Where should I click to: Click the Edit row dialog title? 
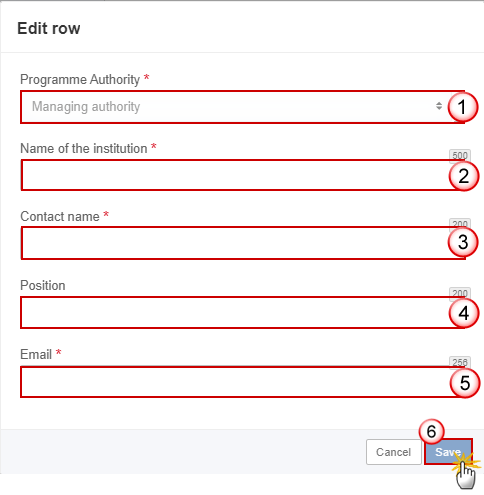coord(49,28)
